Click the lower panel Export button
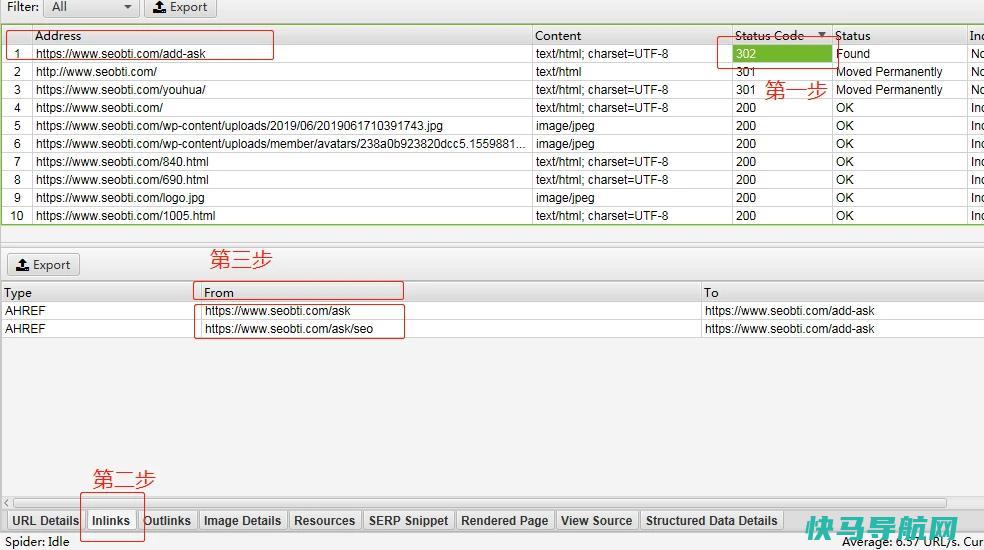This screenshot has height=550, width=984. pos(43,264)
